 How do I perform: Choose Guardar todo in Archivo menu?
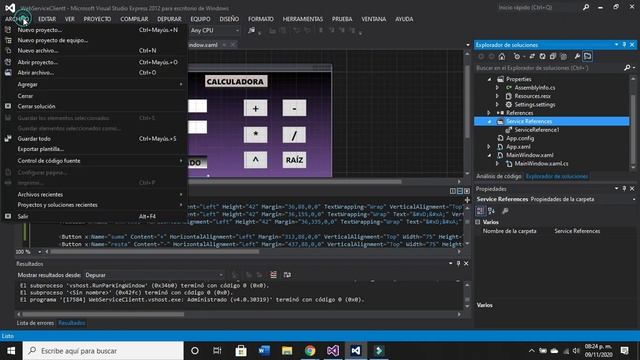[x=94, y=138]
